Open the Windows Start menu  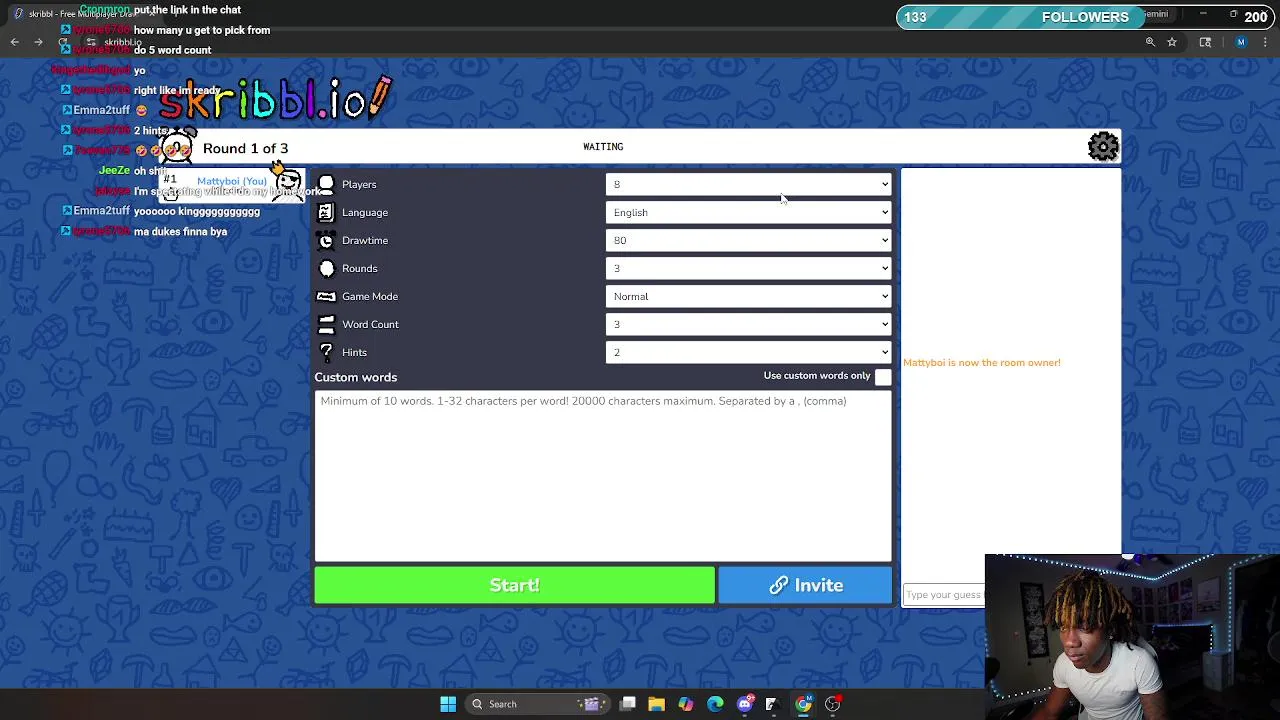click(x=448, y=704)
